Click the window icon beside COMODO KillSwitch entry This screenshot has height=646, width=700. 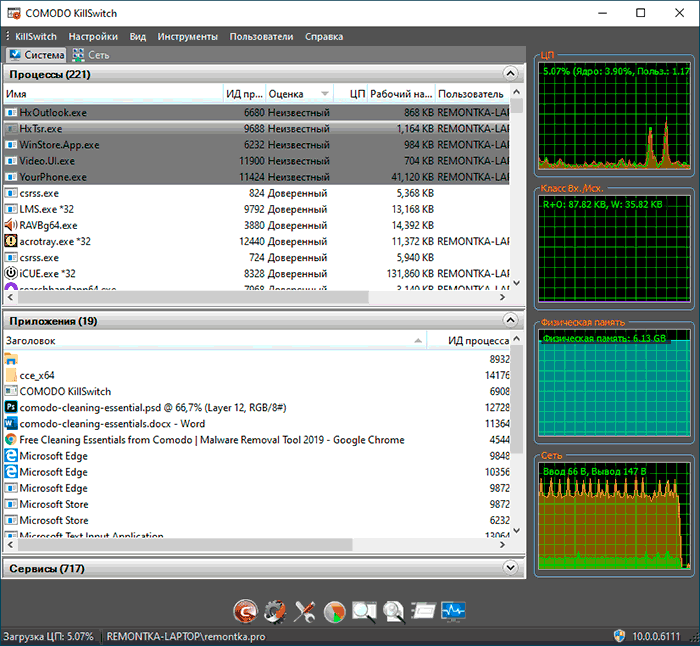[x=11, y=391]
